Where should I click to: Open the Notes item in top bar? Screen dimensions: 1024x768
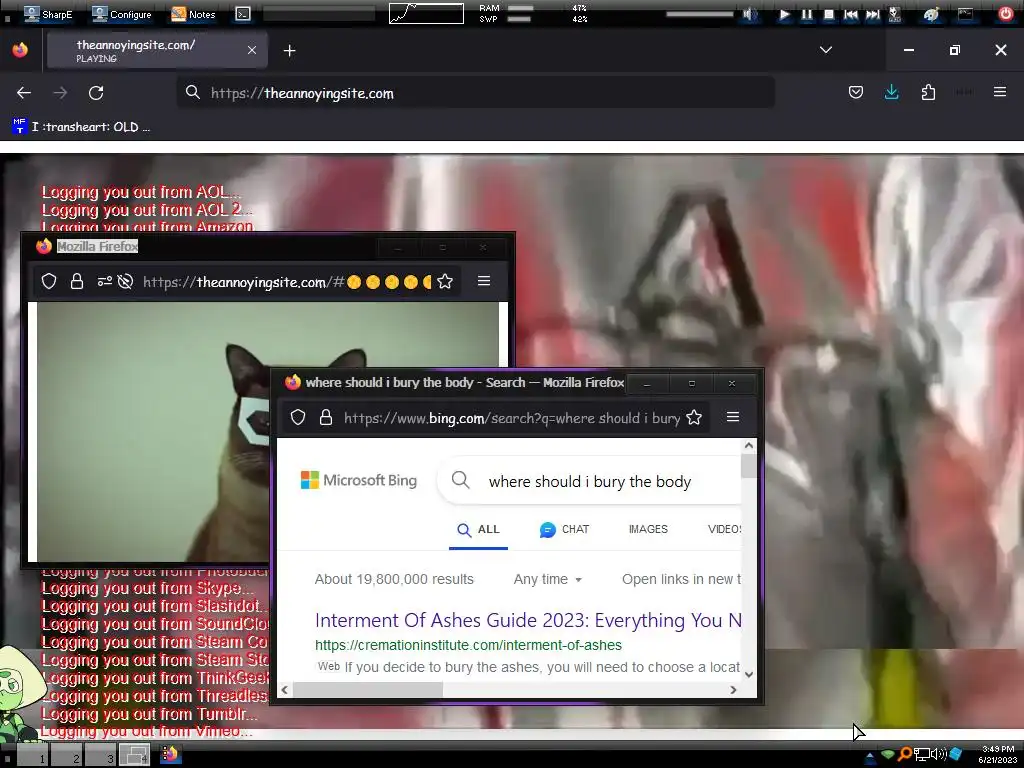(x=193, y=14)
